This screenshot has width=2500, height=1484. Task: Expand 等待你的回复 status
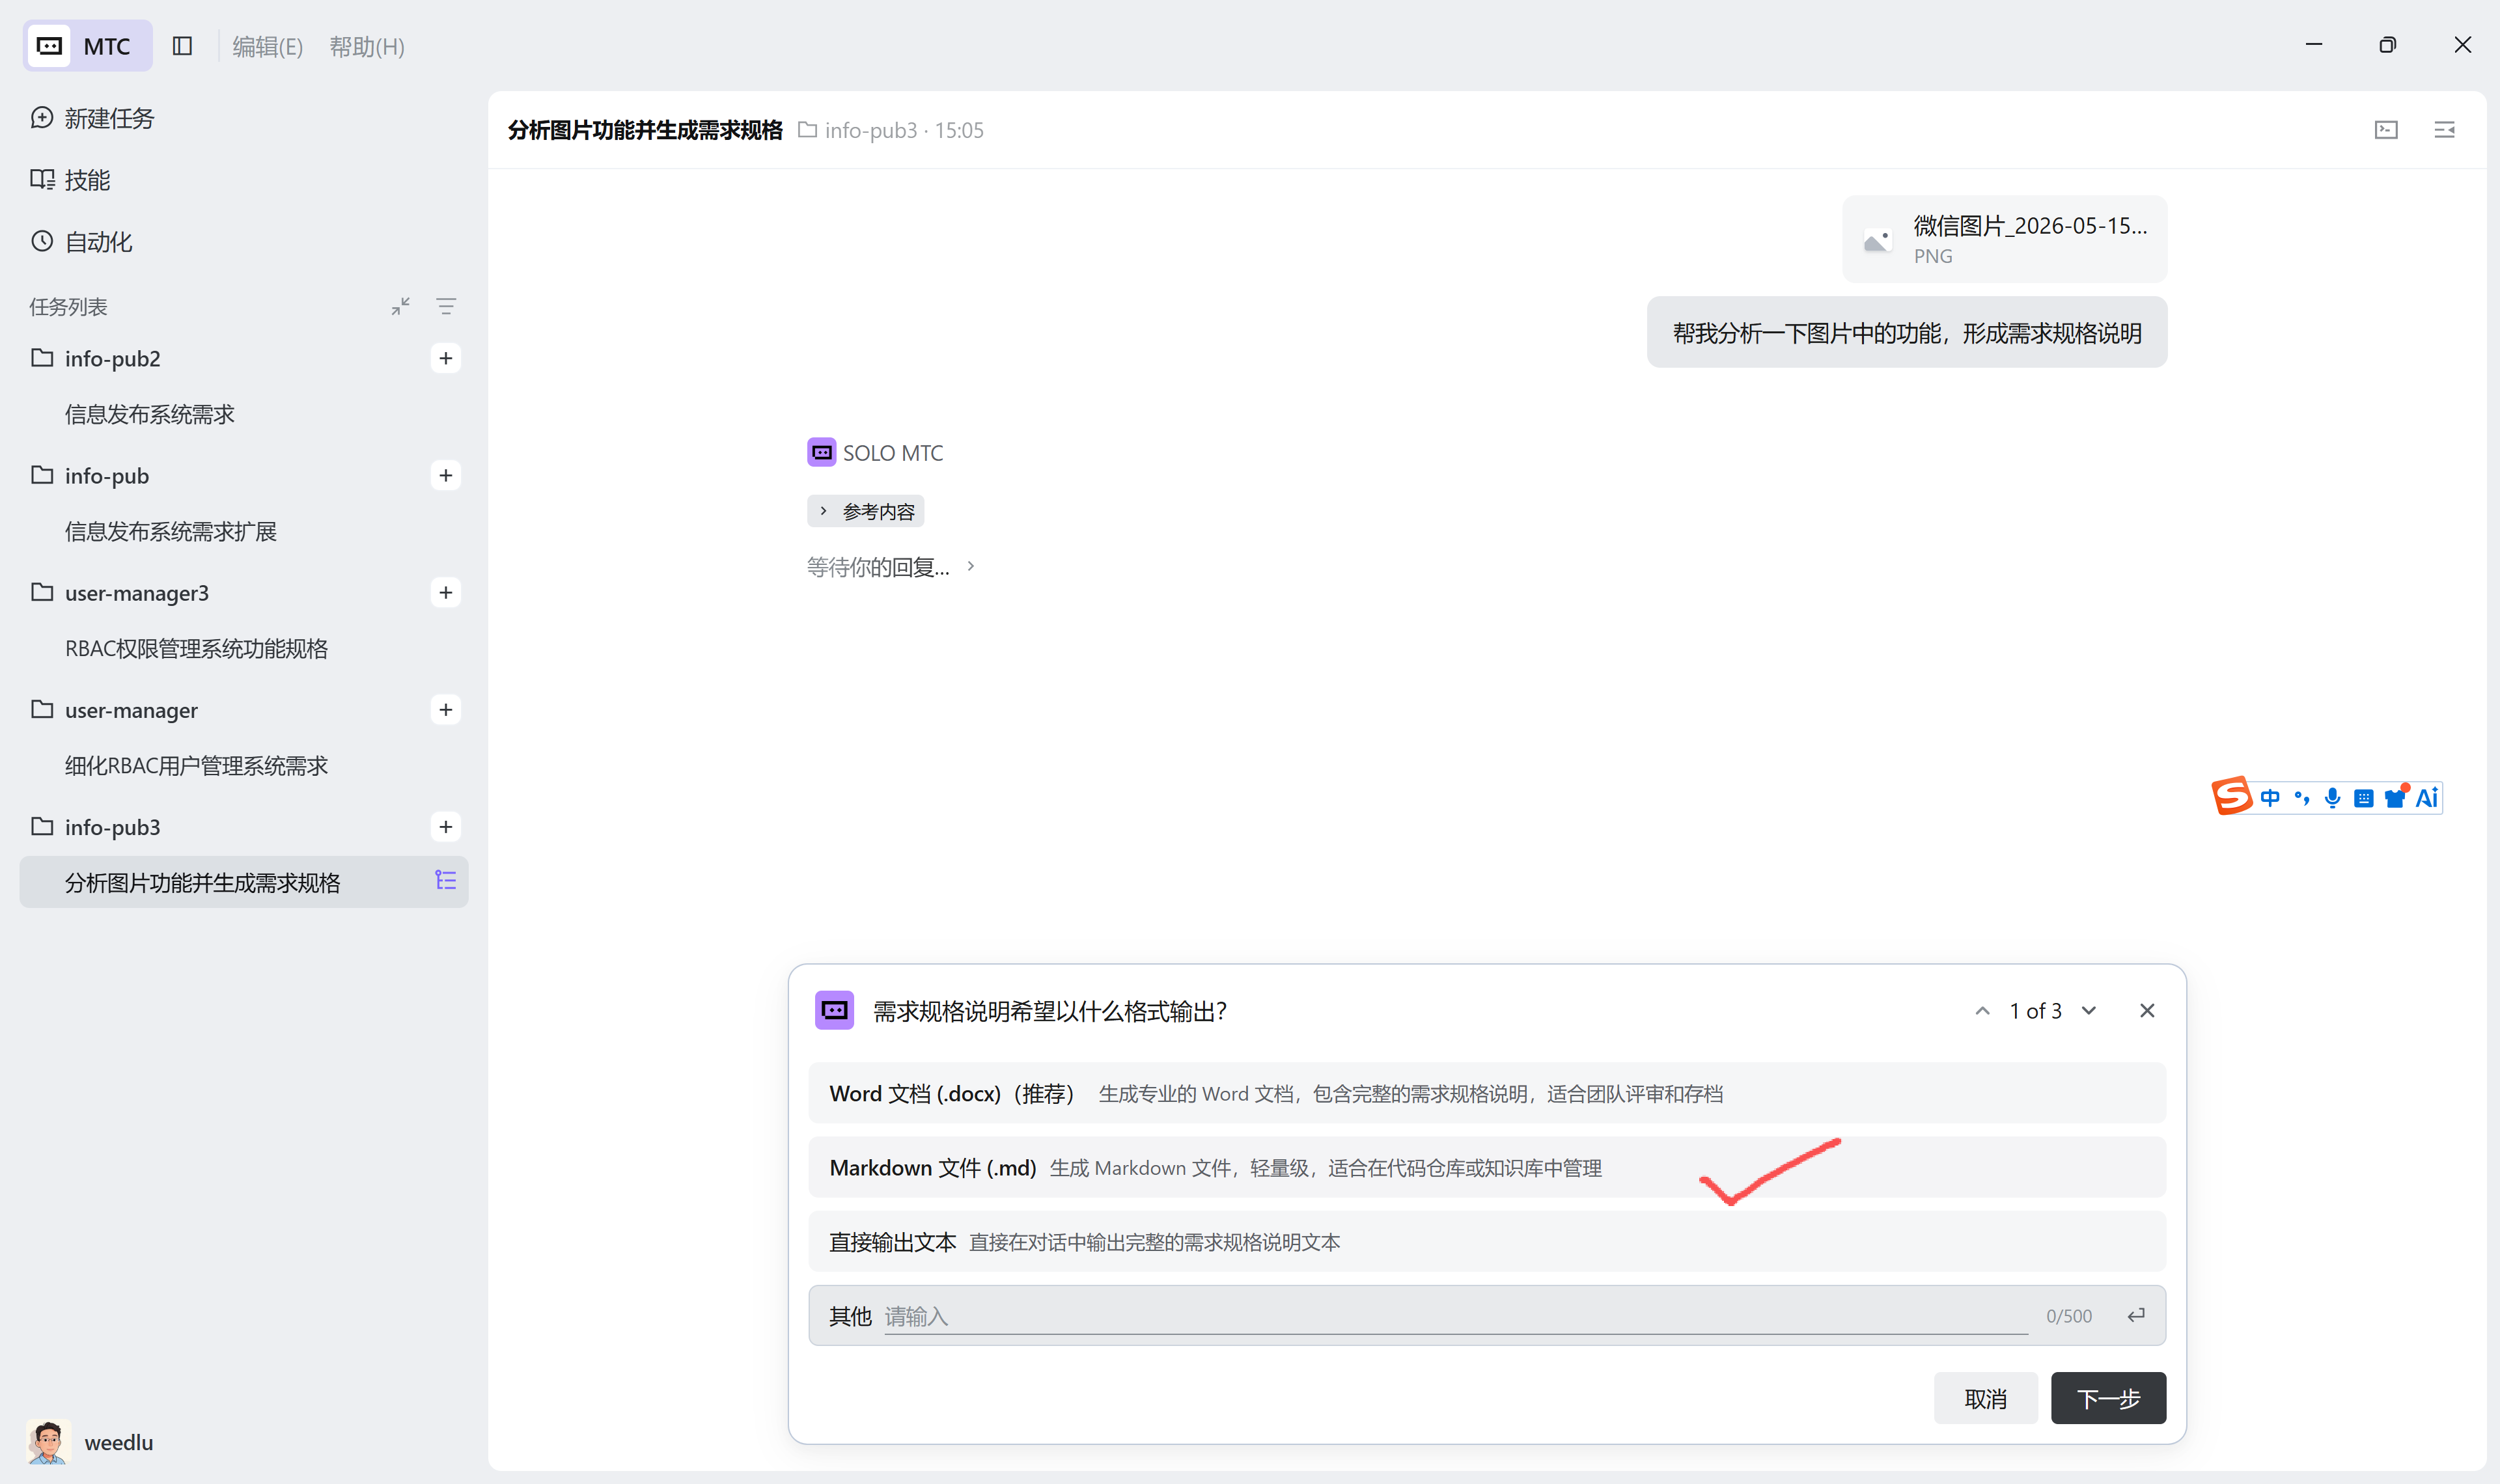[x=890, y=567]
